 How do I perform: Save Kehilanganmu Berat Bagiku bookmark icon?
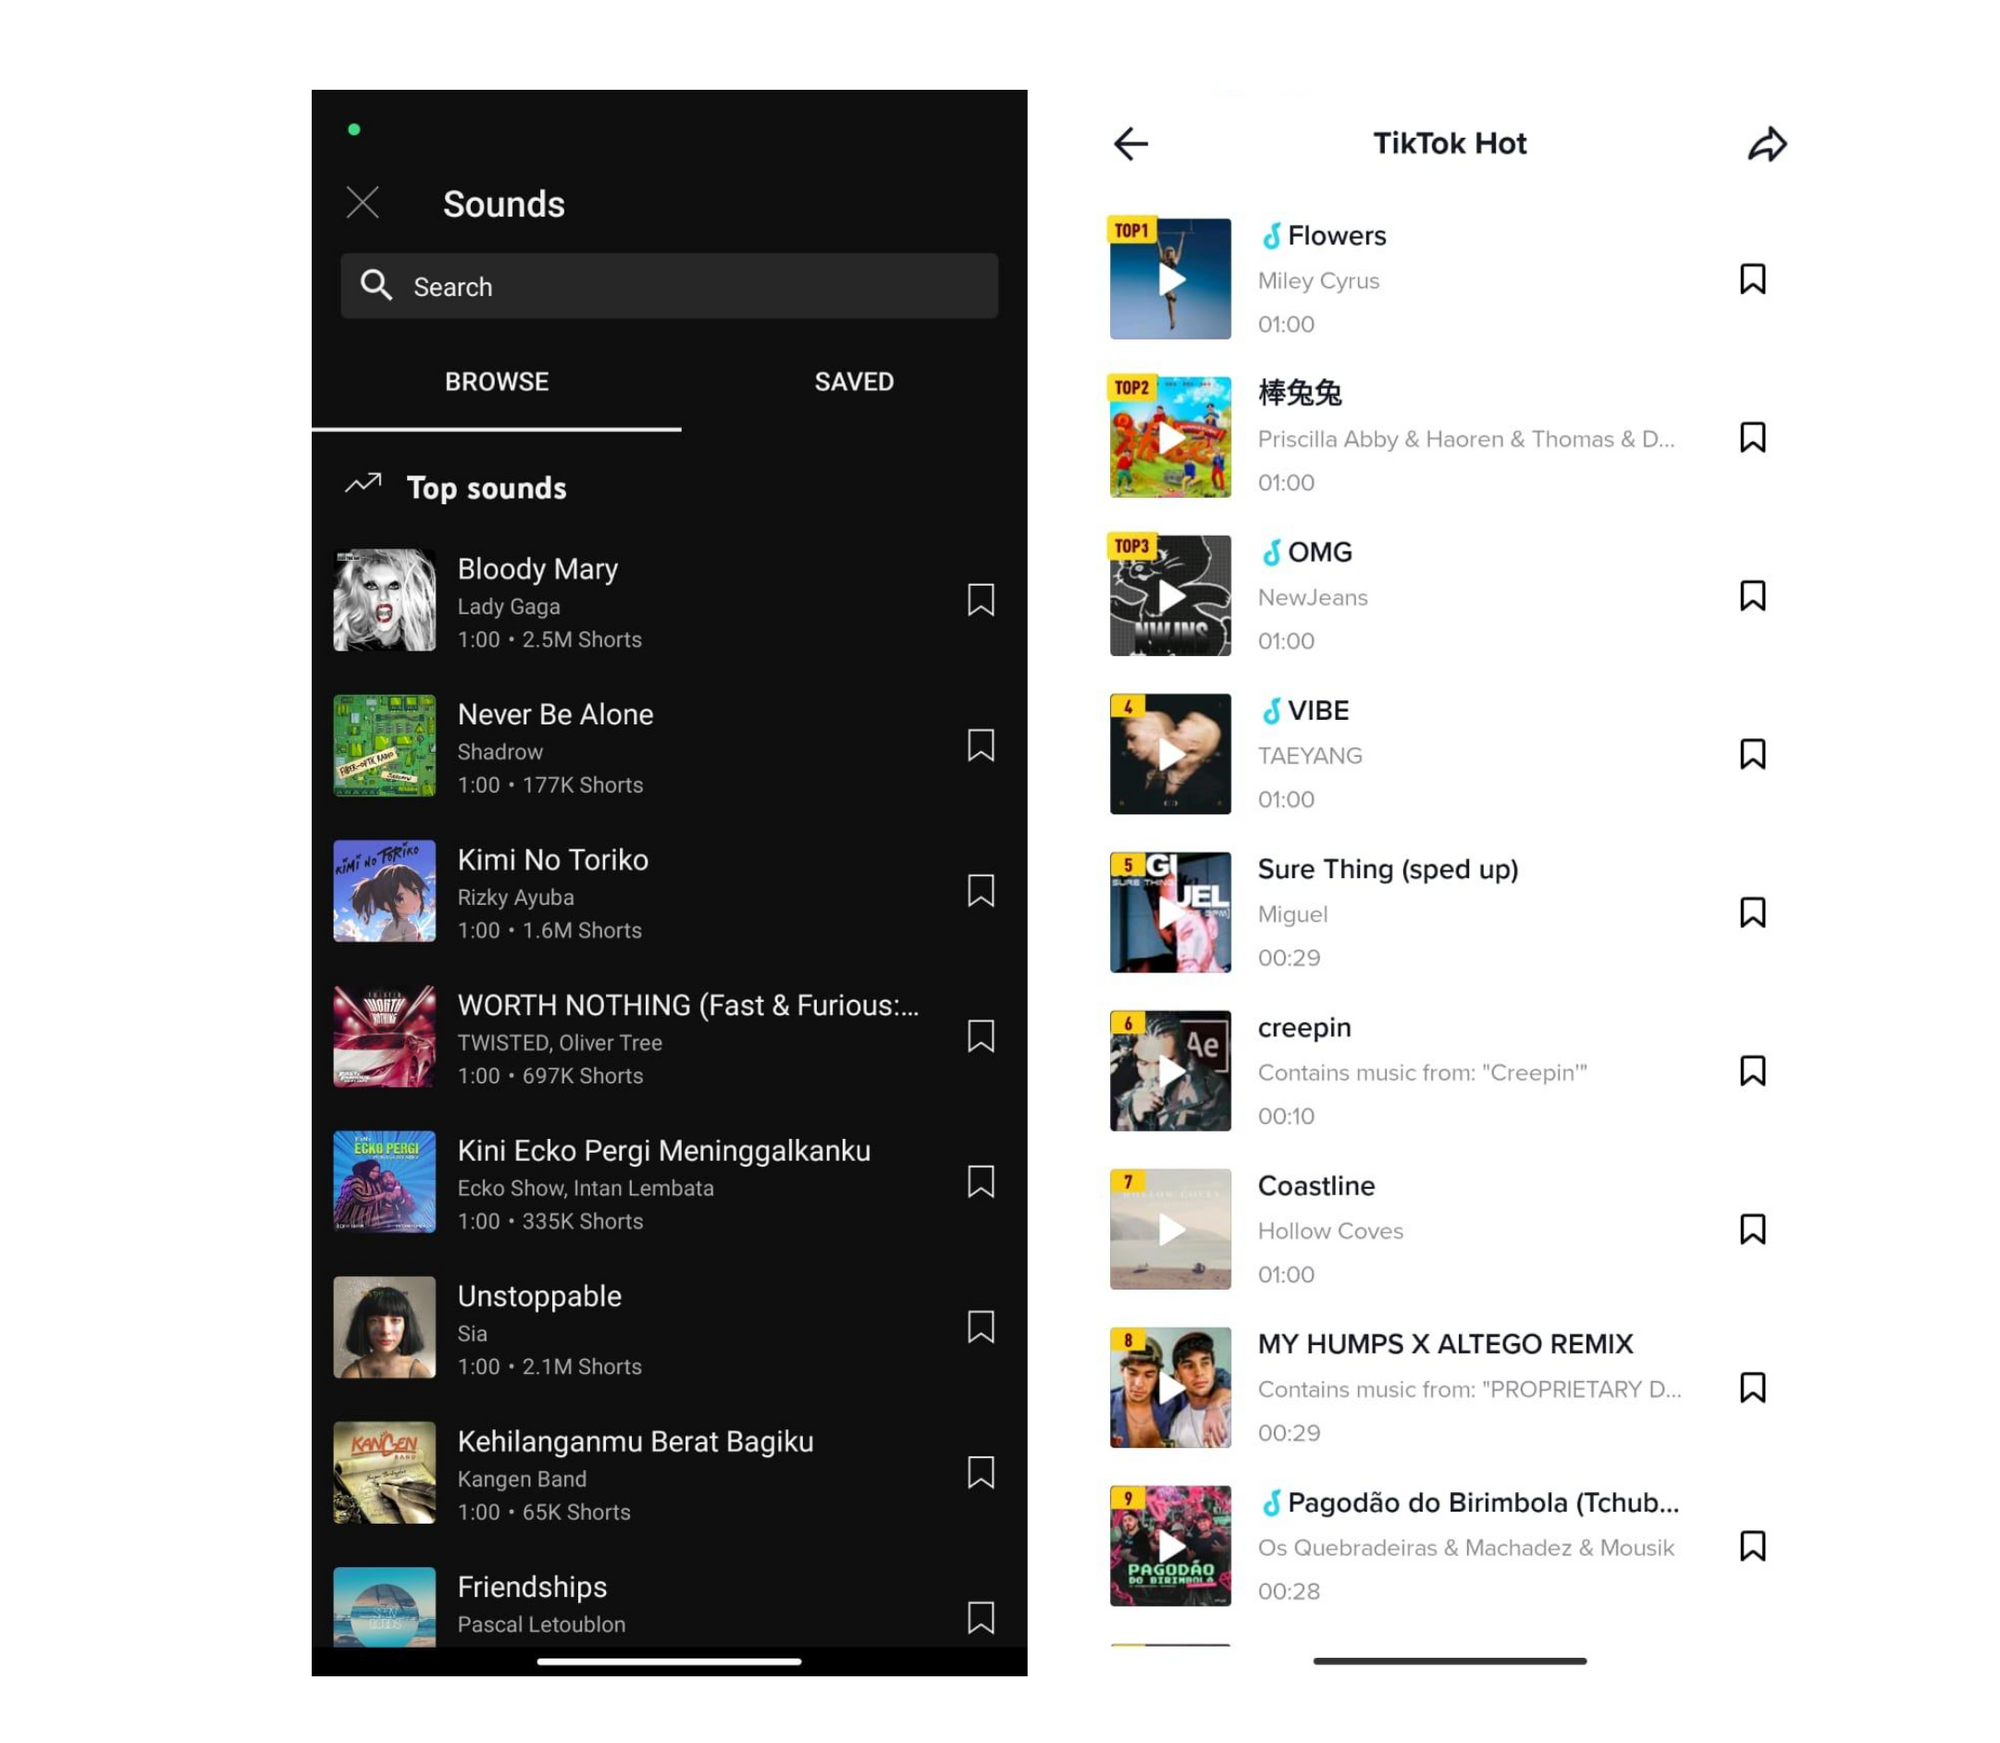980,1471
